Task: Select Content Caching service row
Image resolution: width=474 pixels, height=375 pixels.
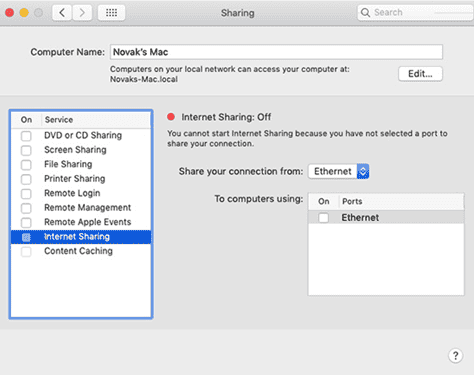Action: point(81,251)
